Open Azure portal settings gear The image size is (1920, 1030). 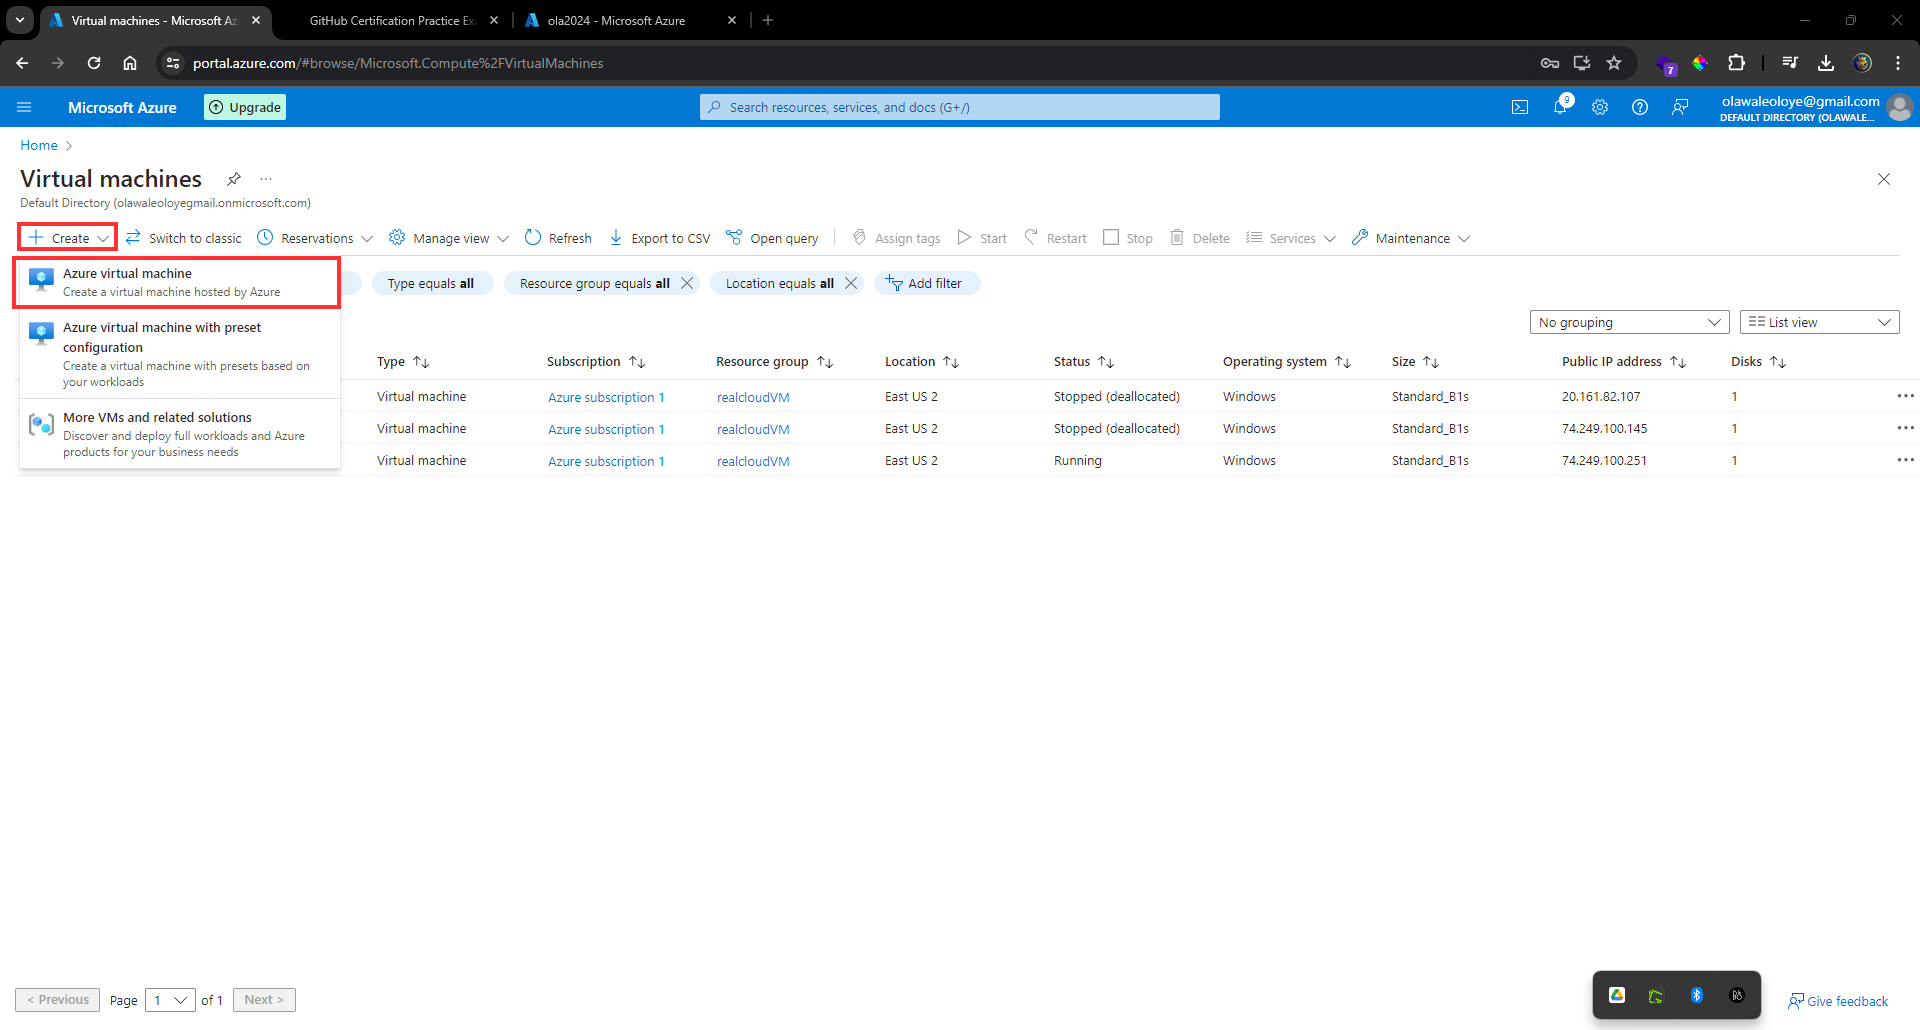pos(1600,107)
